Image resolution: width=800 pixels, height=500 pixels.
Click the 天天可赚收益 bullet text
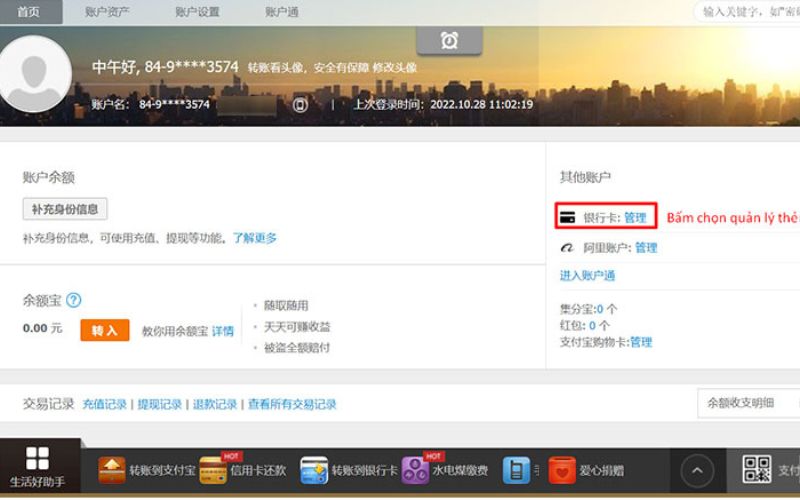coord(297,327)
